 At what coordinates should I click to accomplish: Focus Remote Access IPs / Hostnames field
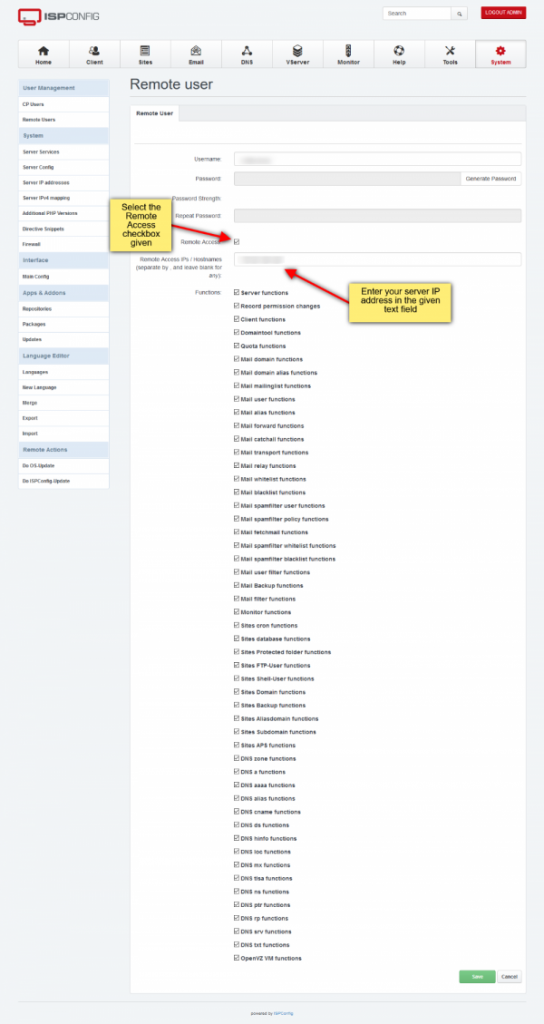click(x=377, y=259)
